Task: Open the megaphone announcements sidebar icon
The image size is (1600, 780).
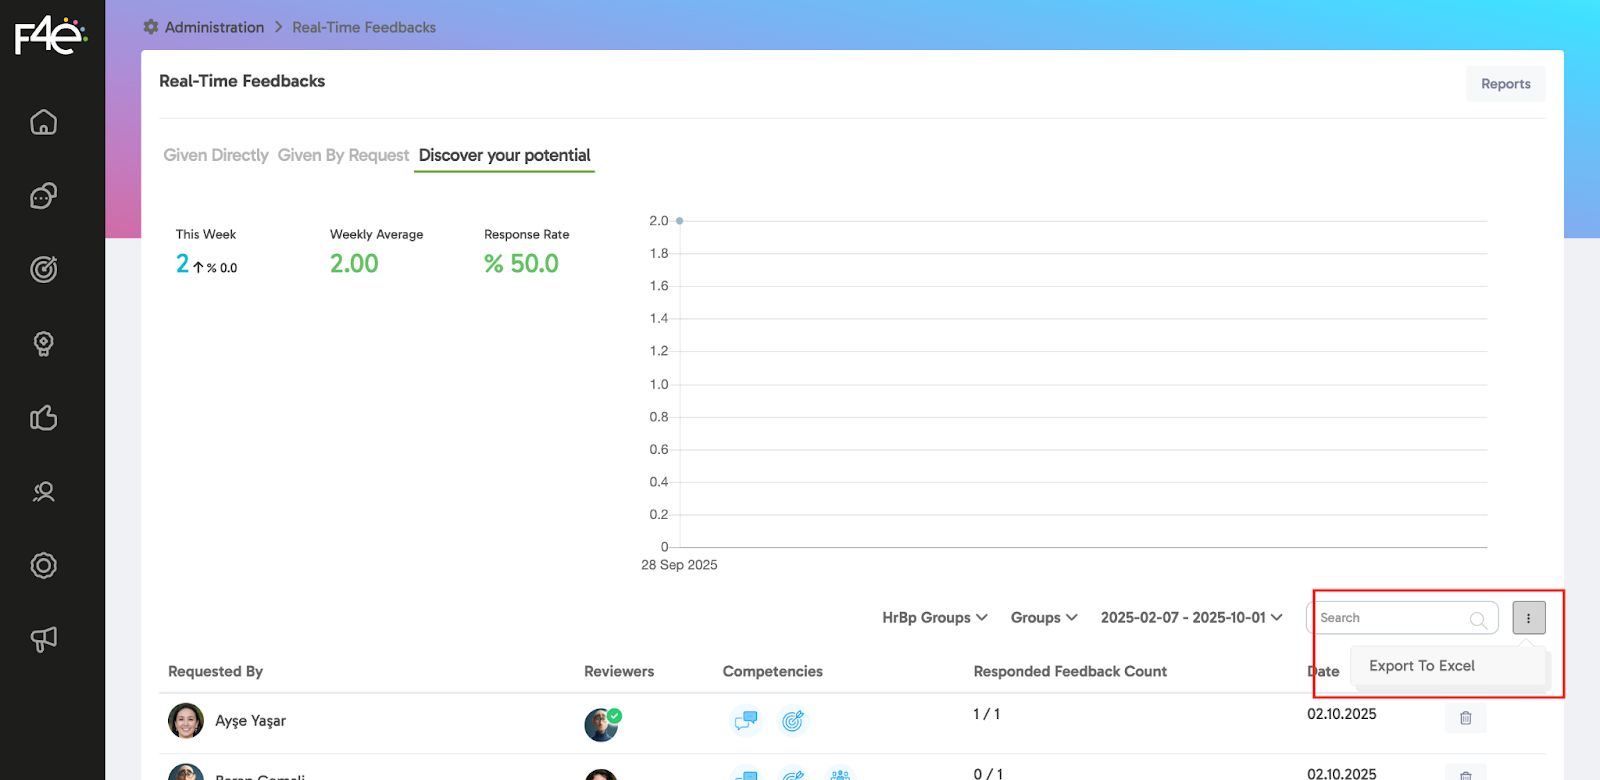Action: pyautogui.click(x=43, y=639)
